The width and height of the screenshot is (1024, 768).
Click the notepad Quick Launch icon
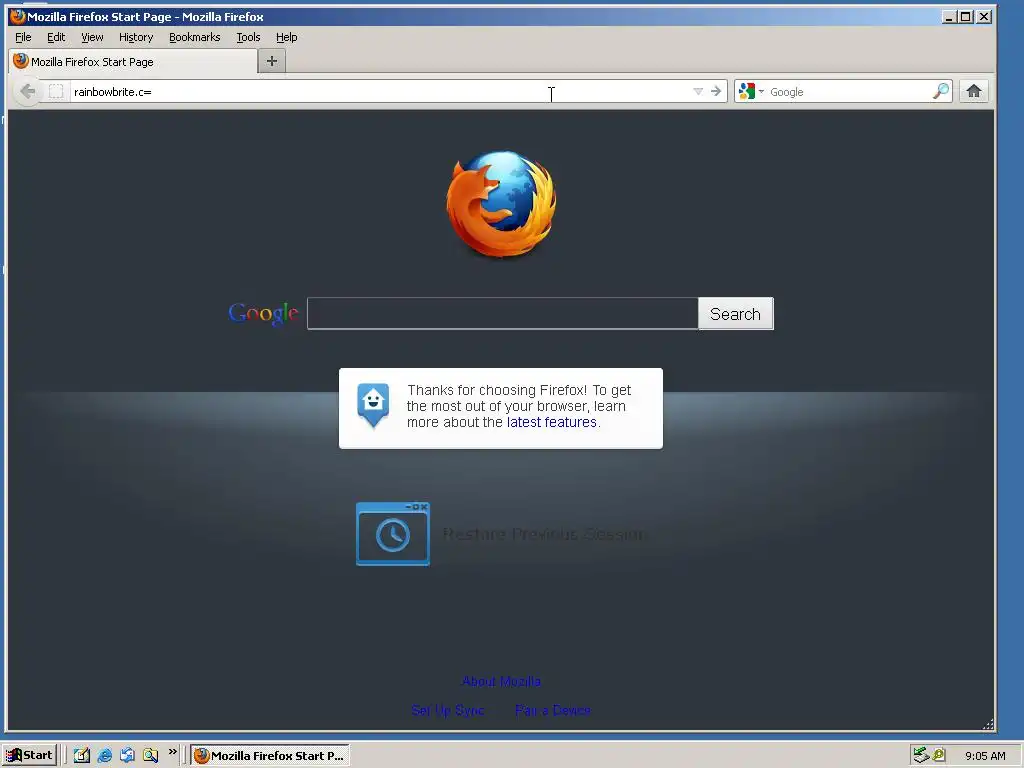[x=82, y=755]
